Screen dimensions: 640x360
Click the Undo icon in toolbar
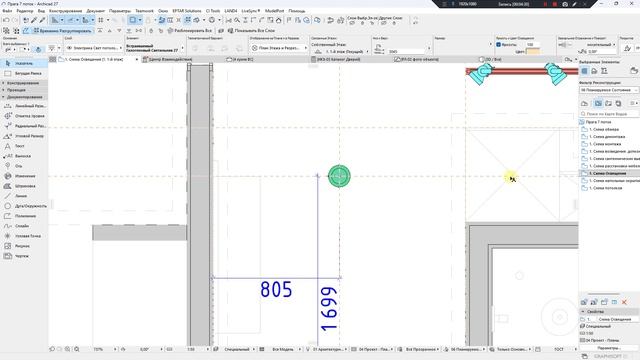(x=6, y=20)
